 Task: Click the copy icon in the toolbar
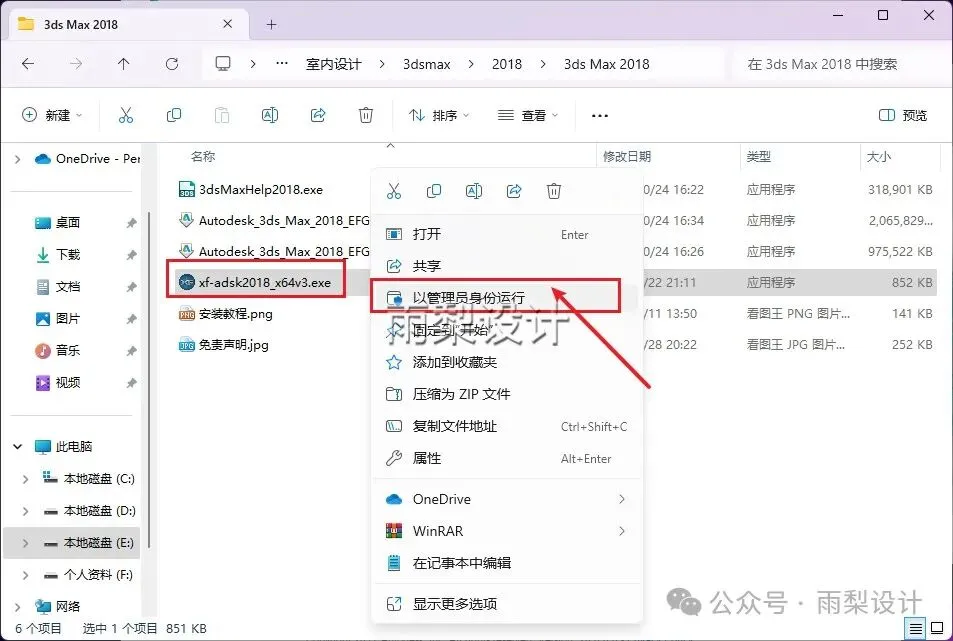[x=174, y=115]
